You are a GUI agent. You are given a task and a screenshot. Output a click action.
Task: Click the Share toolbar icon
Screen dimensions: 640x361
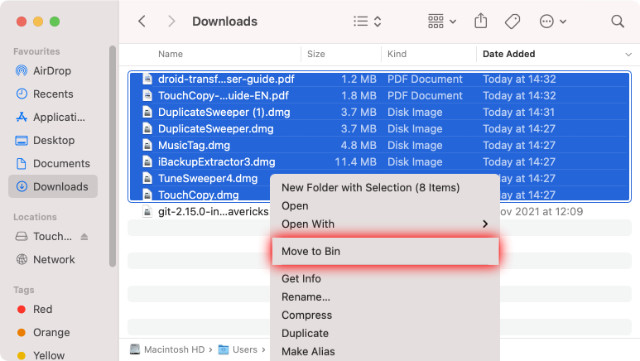[x=481, y=21]
